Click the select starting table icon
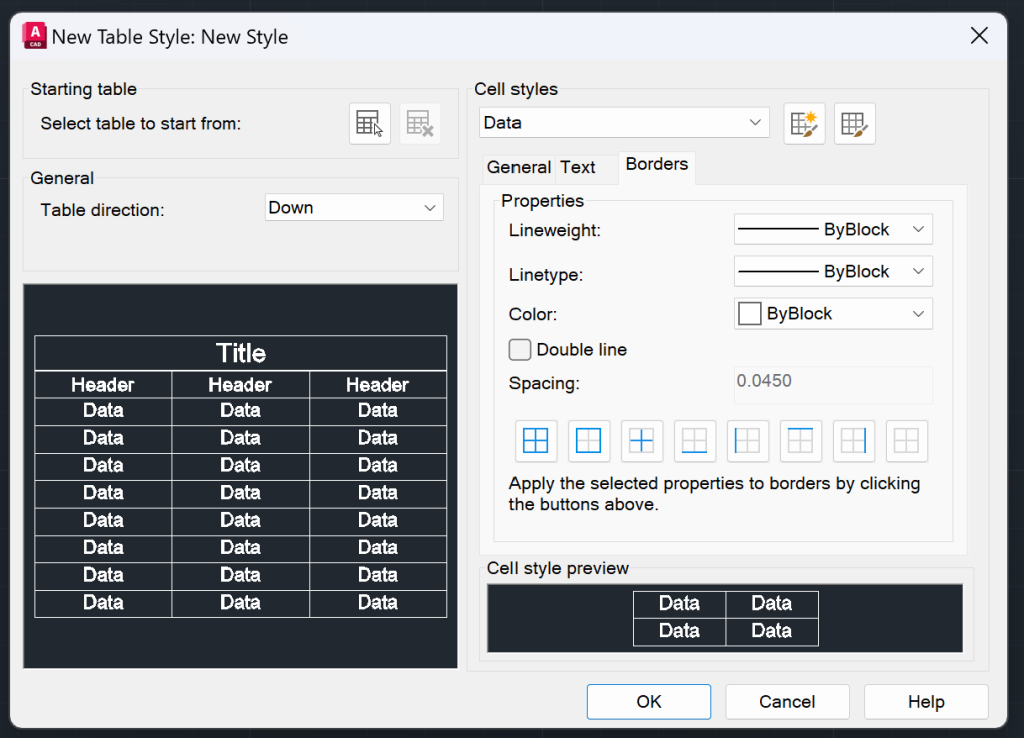The image size is (1024, 738). 370,124
